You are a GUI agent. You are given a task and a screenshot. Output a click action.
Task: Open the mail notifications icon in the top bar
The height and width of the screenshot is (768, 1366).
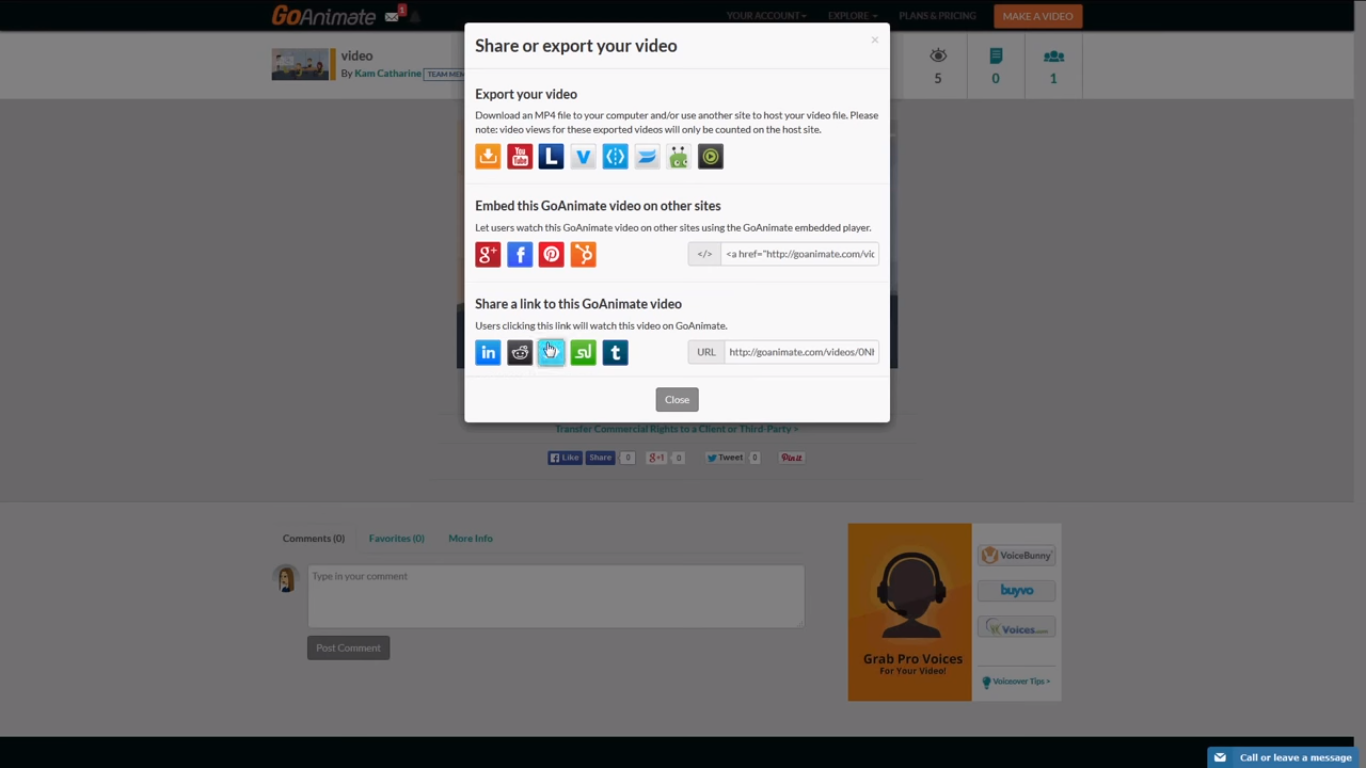click(391, 16)
